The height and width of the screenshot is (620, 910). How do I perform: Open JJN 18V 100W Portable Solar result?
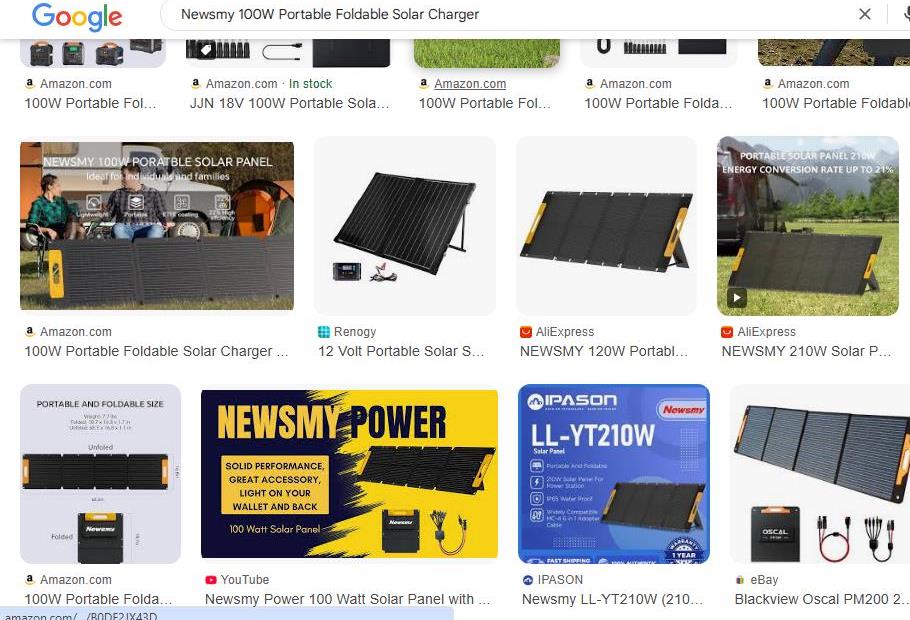(x=290, y=103)
